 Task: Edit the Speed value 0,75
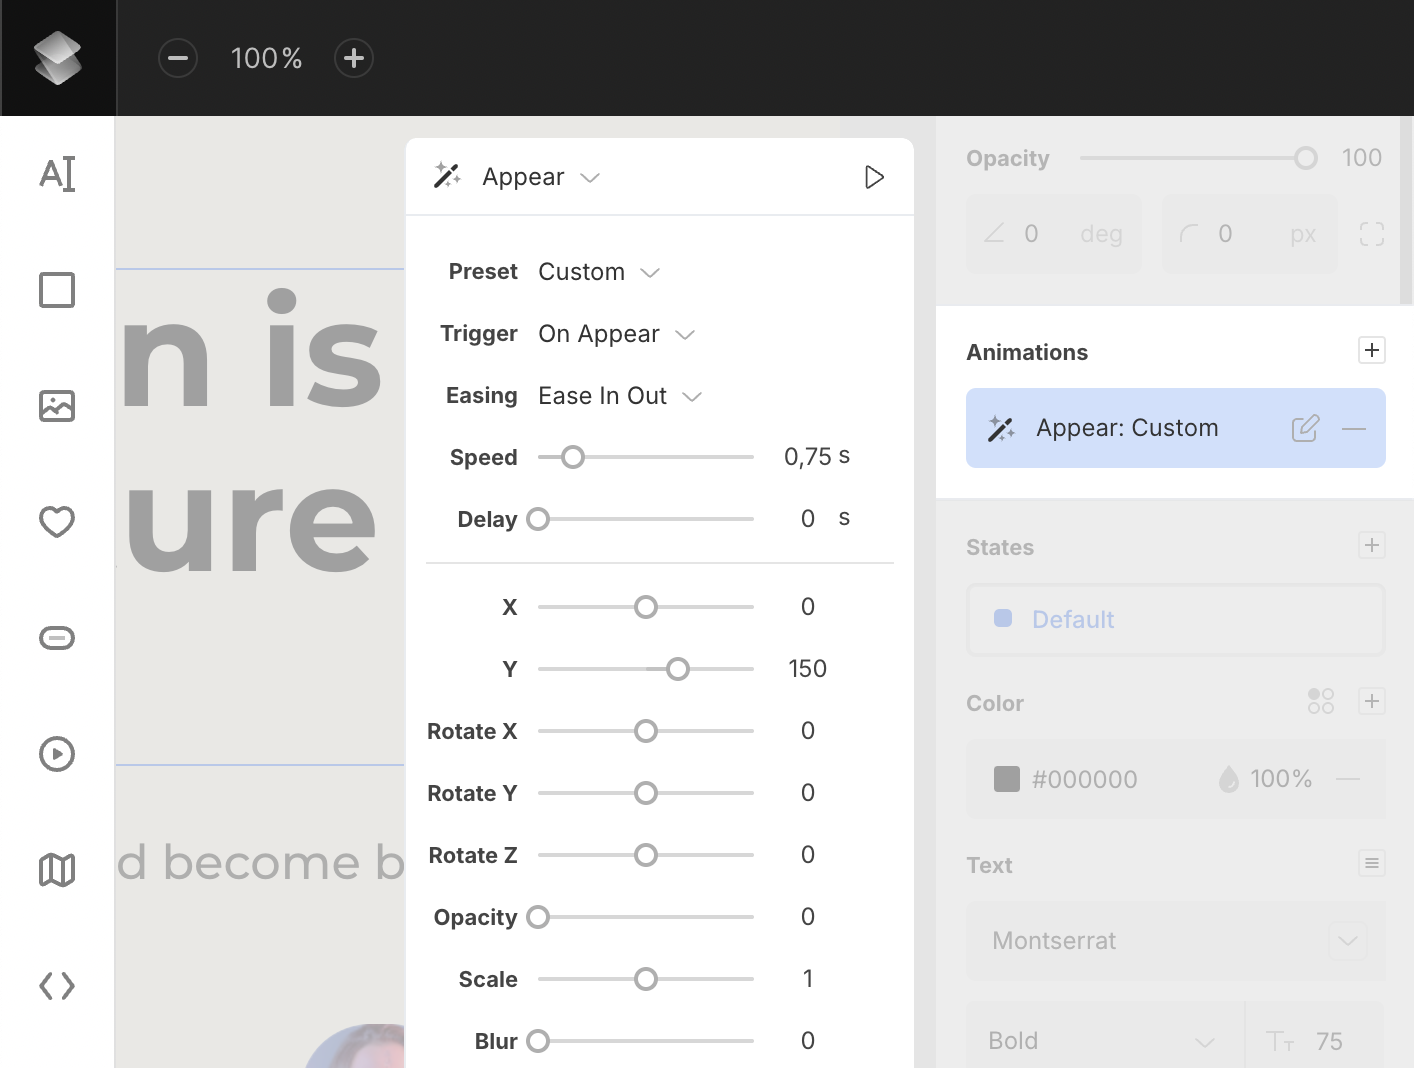tap(808, 457)
